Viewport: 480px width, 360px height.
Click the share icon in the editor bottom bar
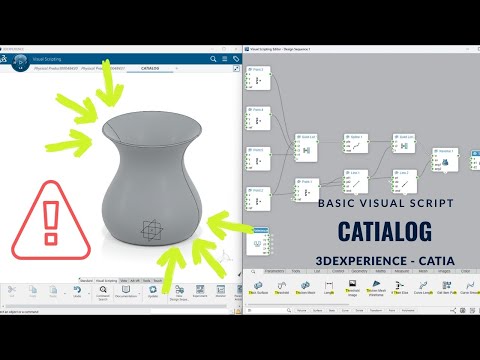click(453, 311)
